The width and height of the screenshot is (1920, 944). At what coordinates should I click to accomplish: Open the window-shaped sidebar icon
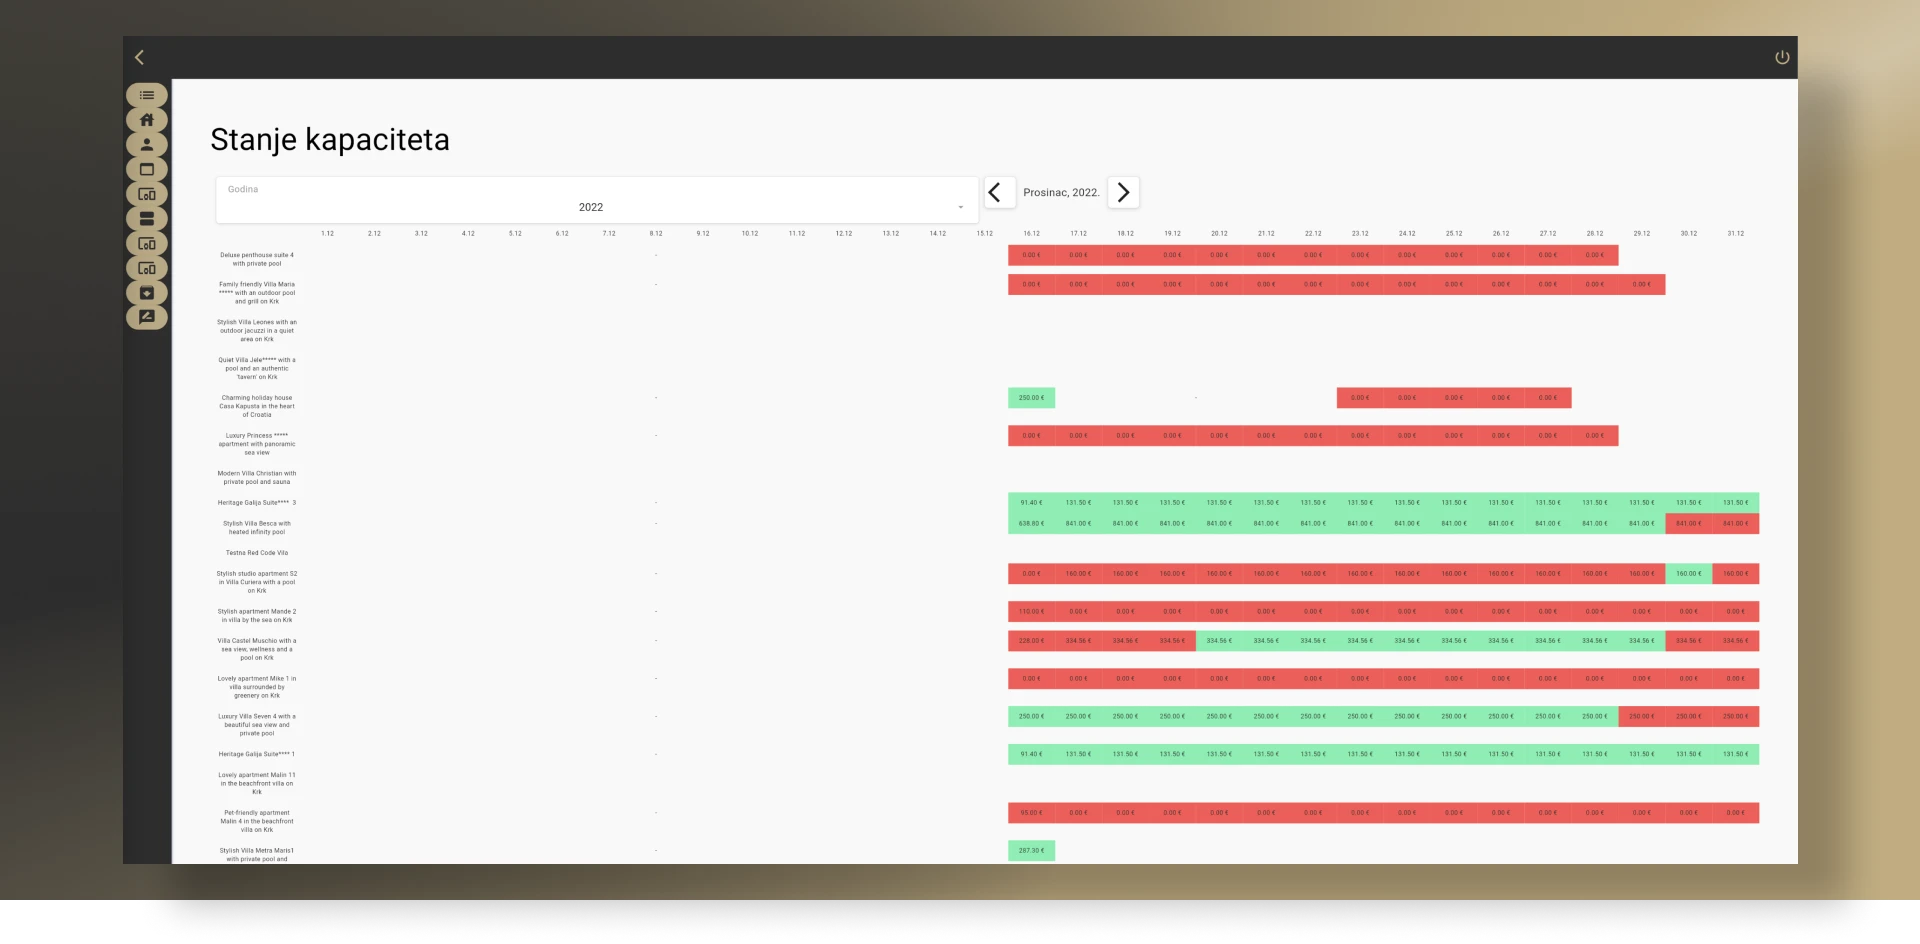[147, 169]
